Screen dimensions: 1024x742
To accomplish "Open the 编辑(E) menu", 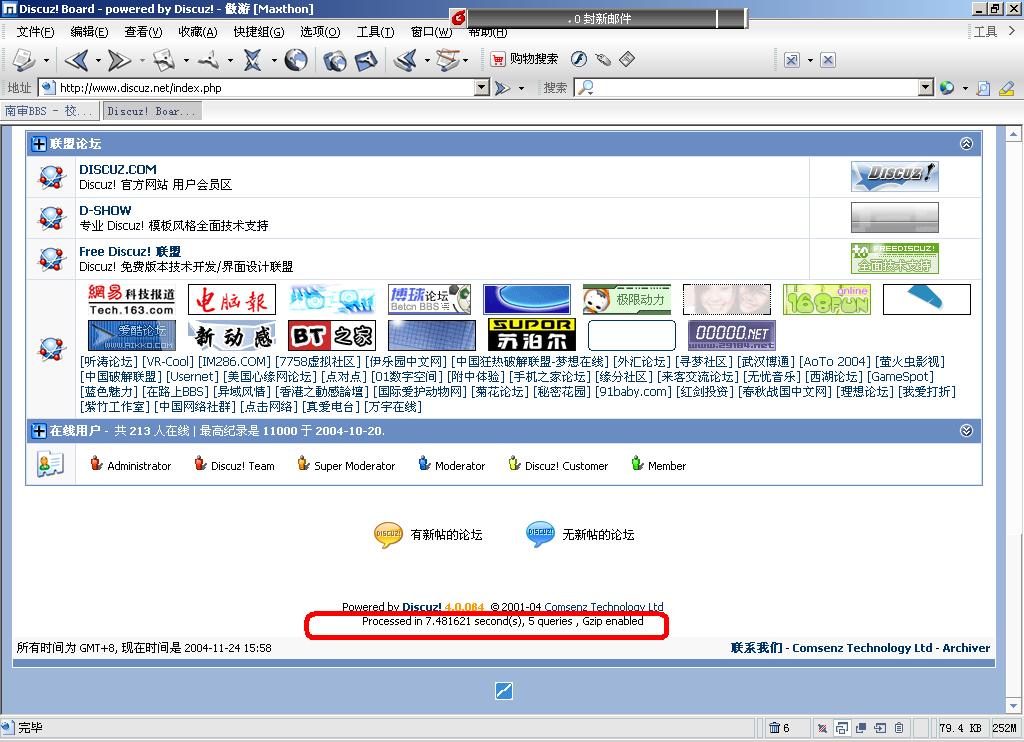I will click(x=89, y=31).
